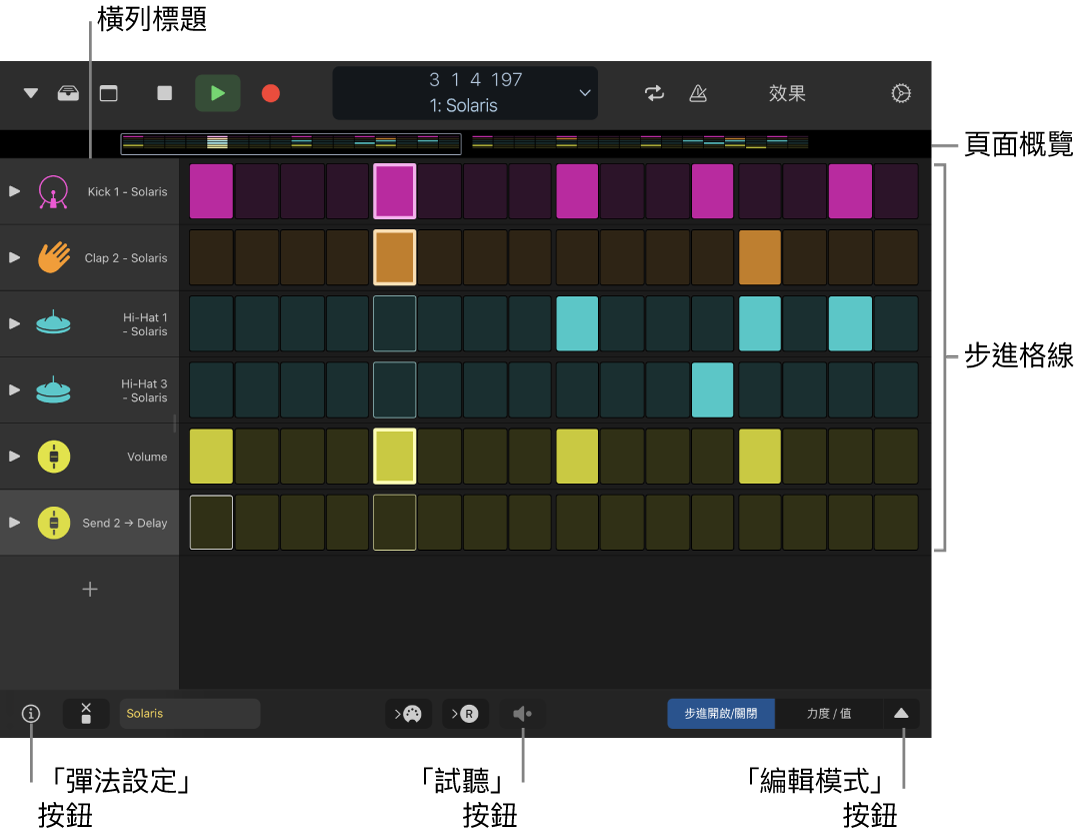1085x833 pixels.
Task: Select the Volume row header label
Action: coord(147,457)
